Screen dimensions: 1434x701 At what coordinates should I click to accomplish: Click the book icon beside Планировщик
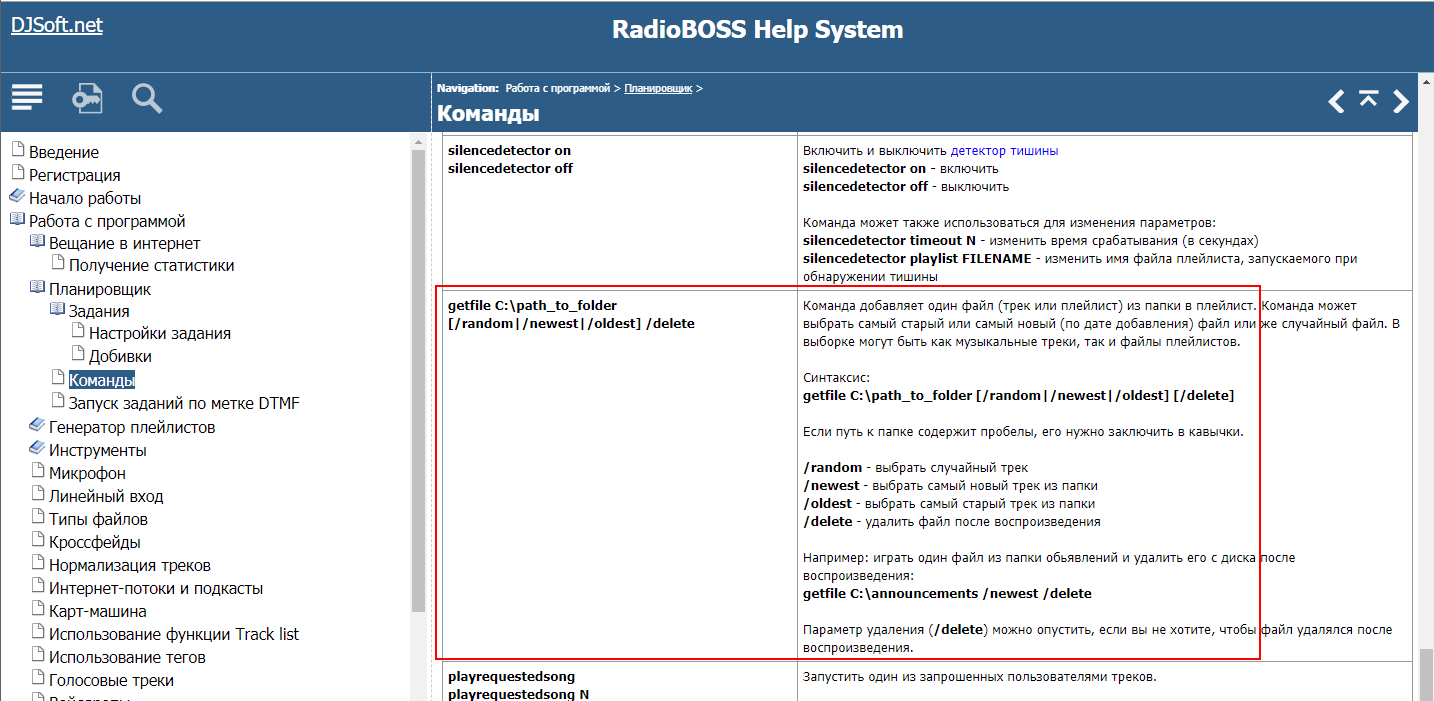click(x=38, y=288)
